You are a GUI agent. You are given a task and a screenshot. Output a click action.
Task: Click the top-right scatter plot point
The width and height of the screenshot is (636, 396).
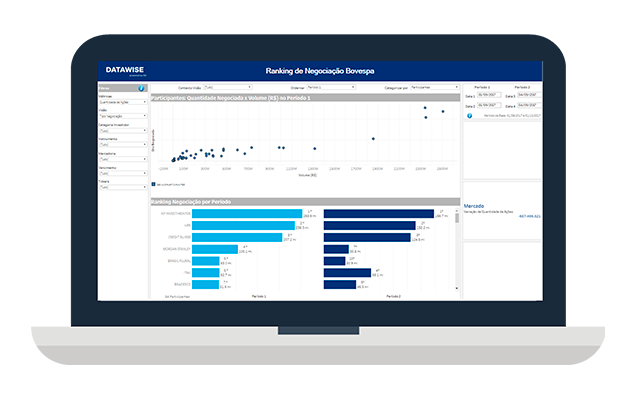(x=443, y=111)
